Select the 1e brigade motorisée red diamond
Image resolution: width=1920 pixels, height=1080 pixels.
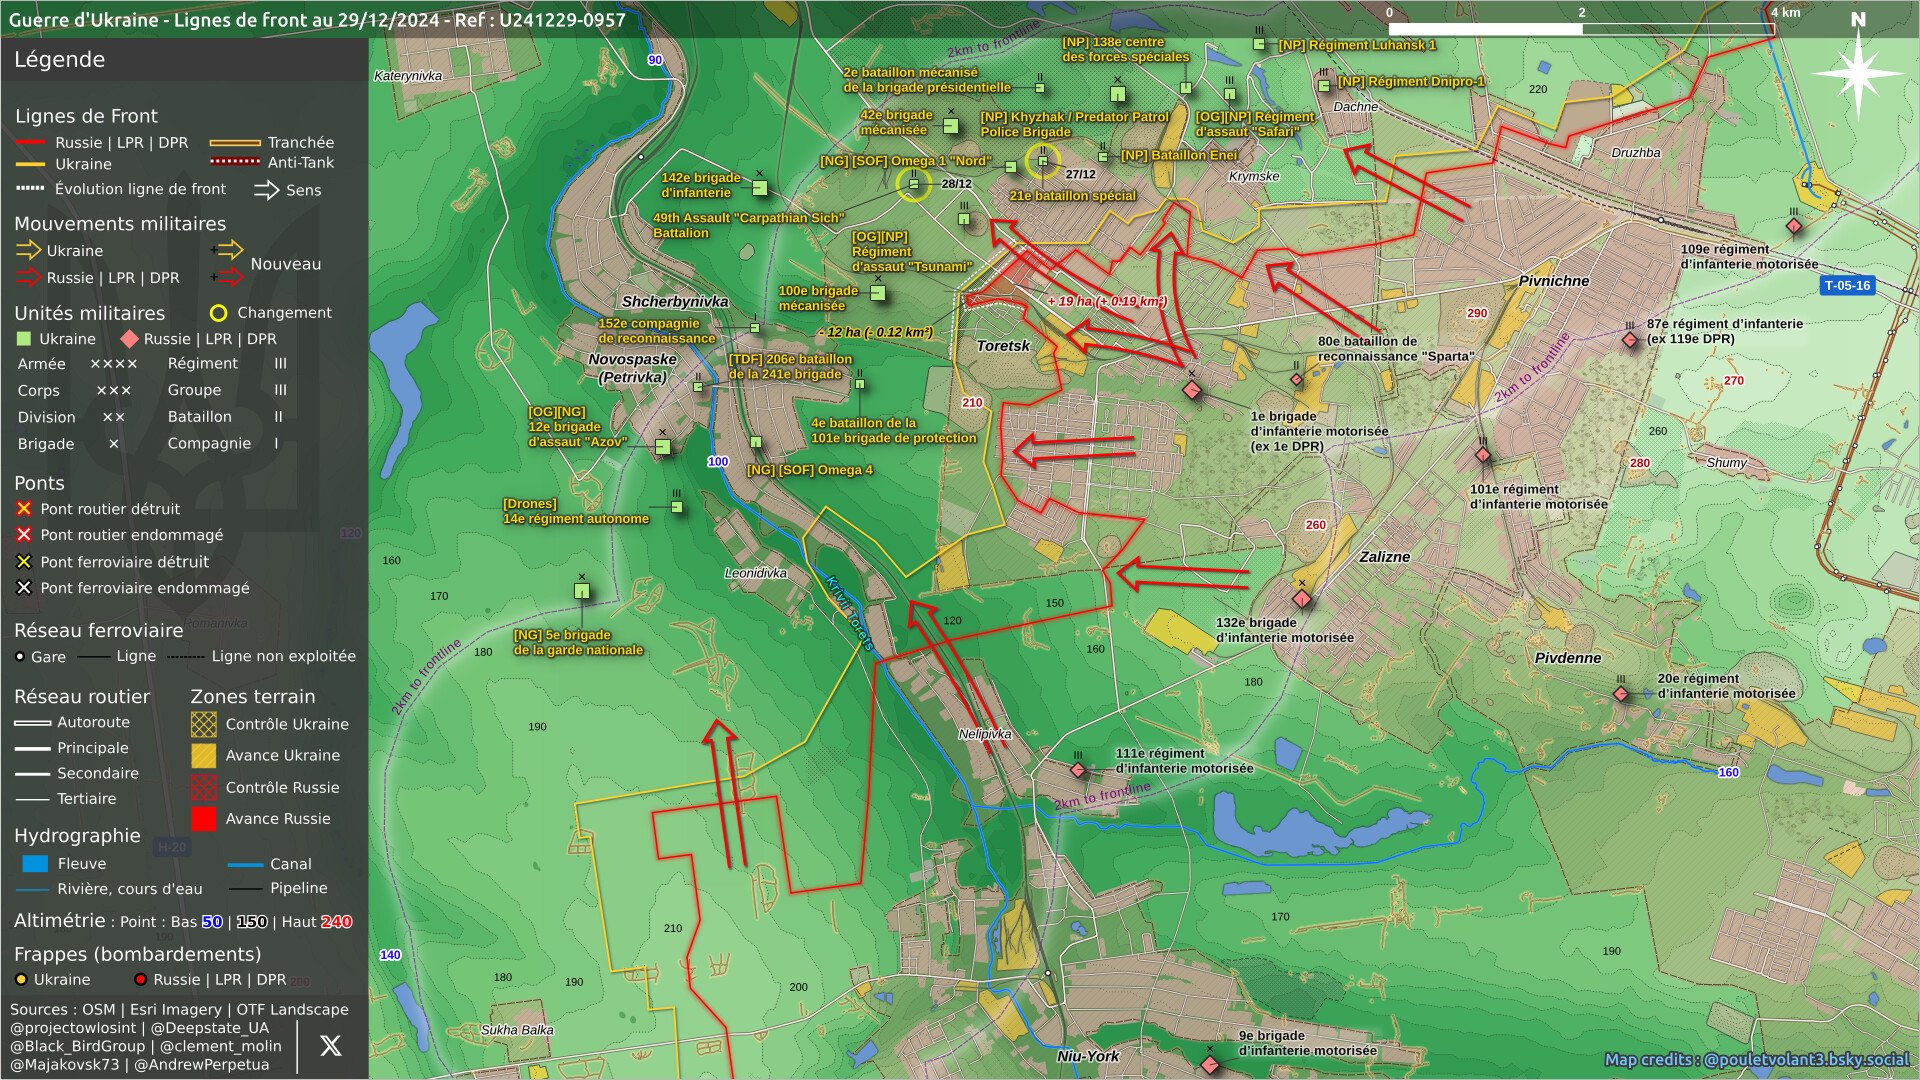tap(1191, 390)
